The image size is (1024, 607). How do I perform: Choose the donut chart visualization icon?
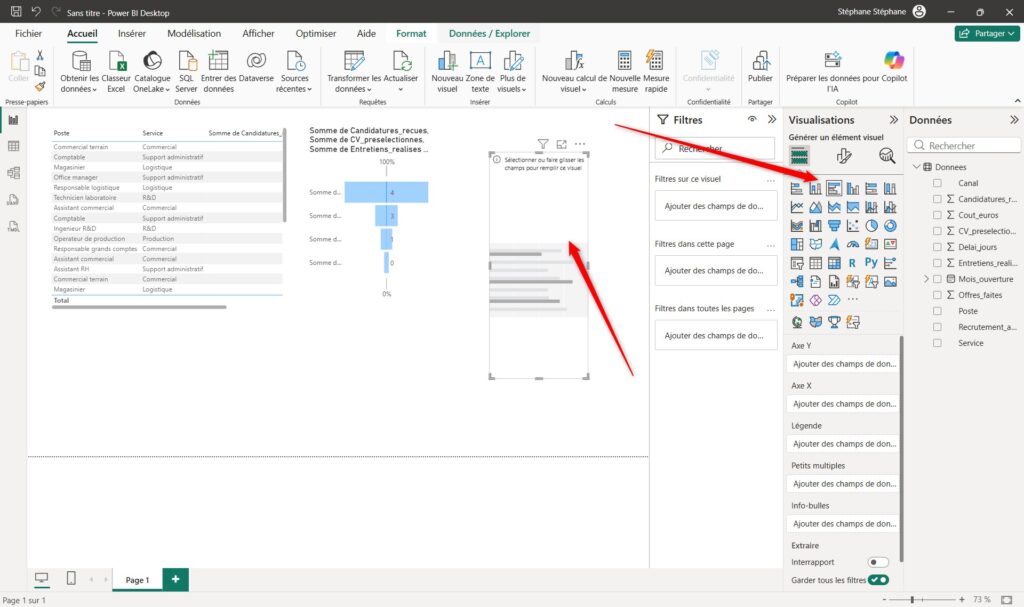pyautogui.click(x=890, y=225)
